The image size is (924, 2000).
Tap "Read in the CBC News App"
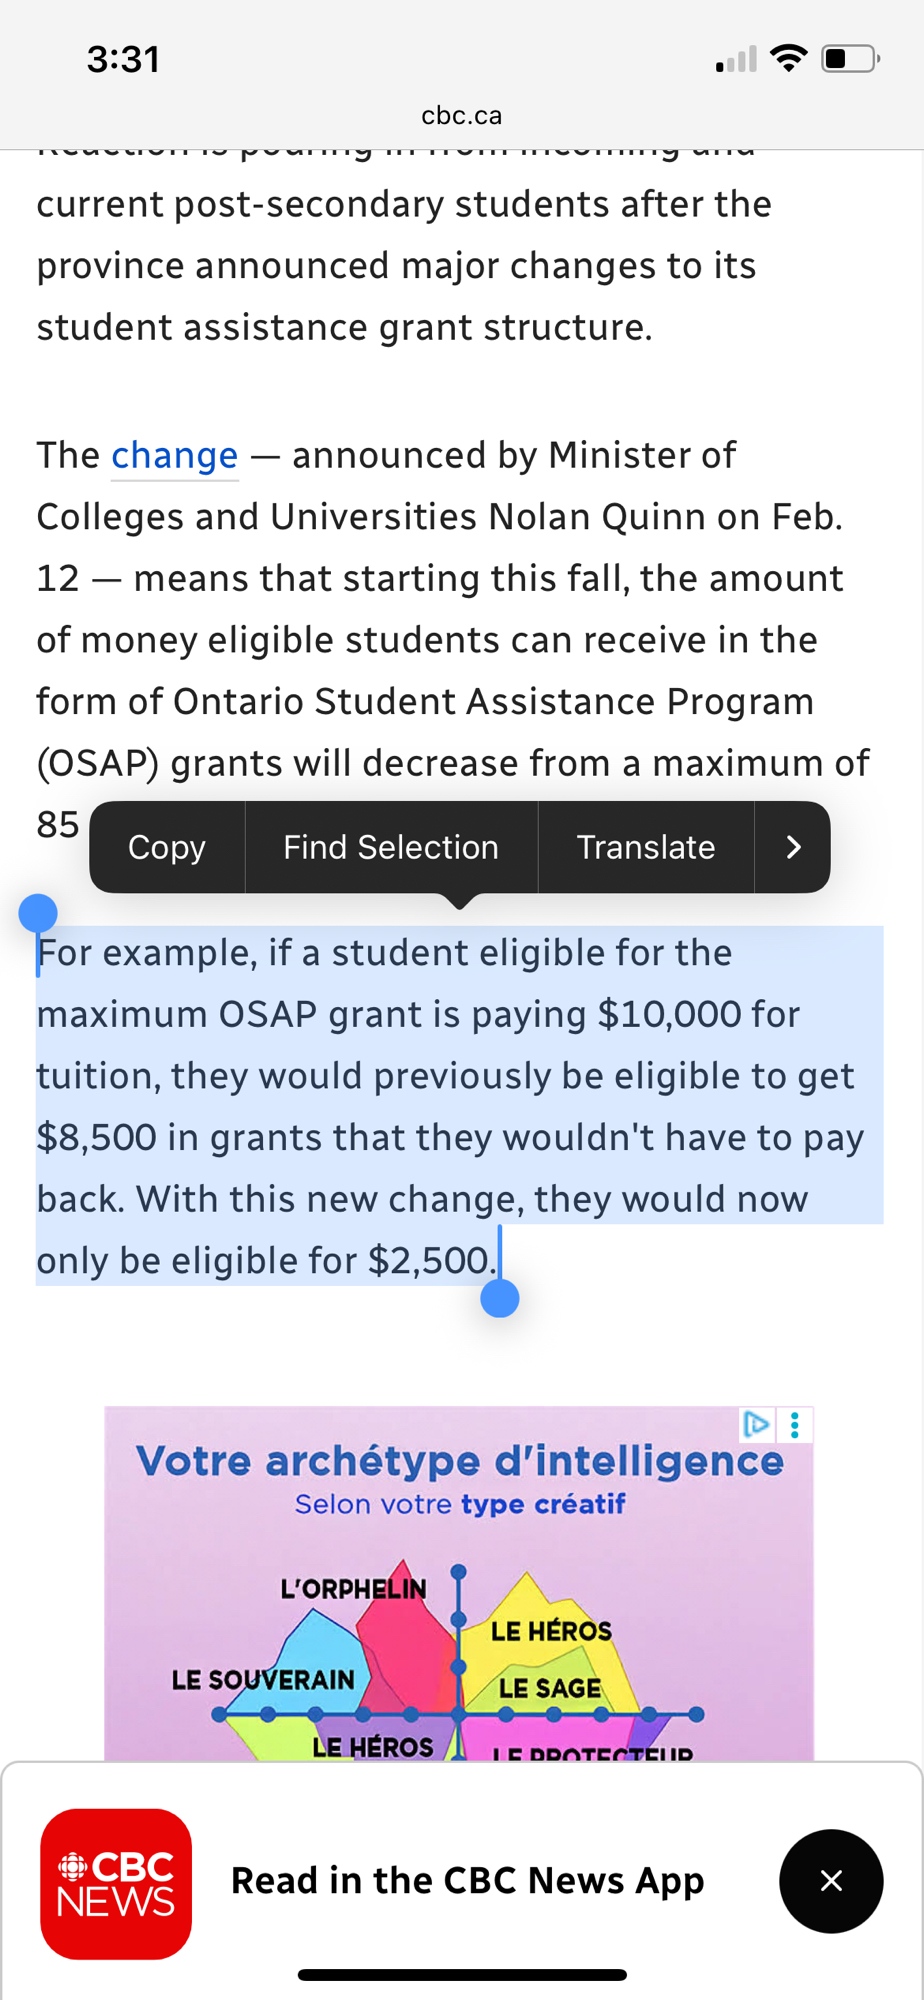[467, 1881]
